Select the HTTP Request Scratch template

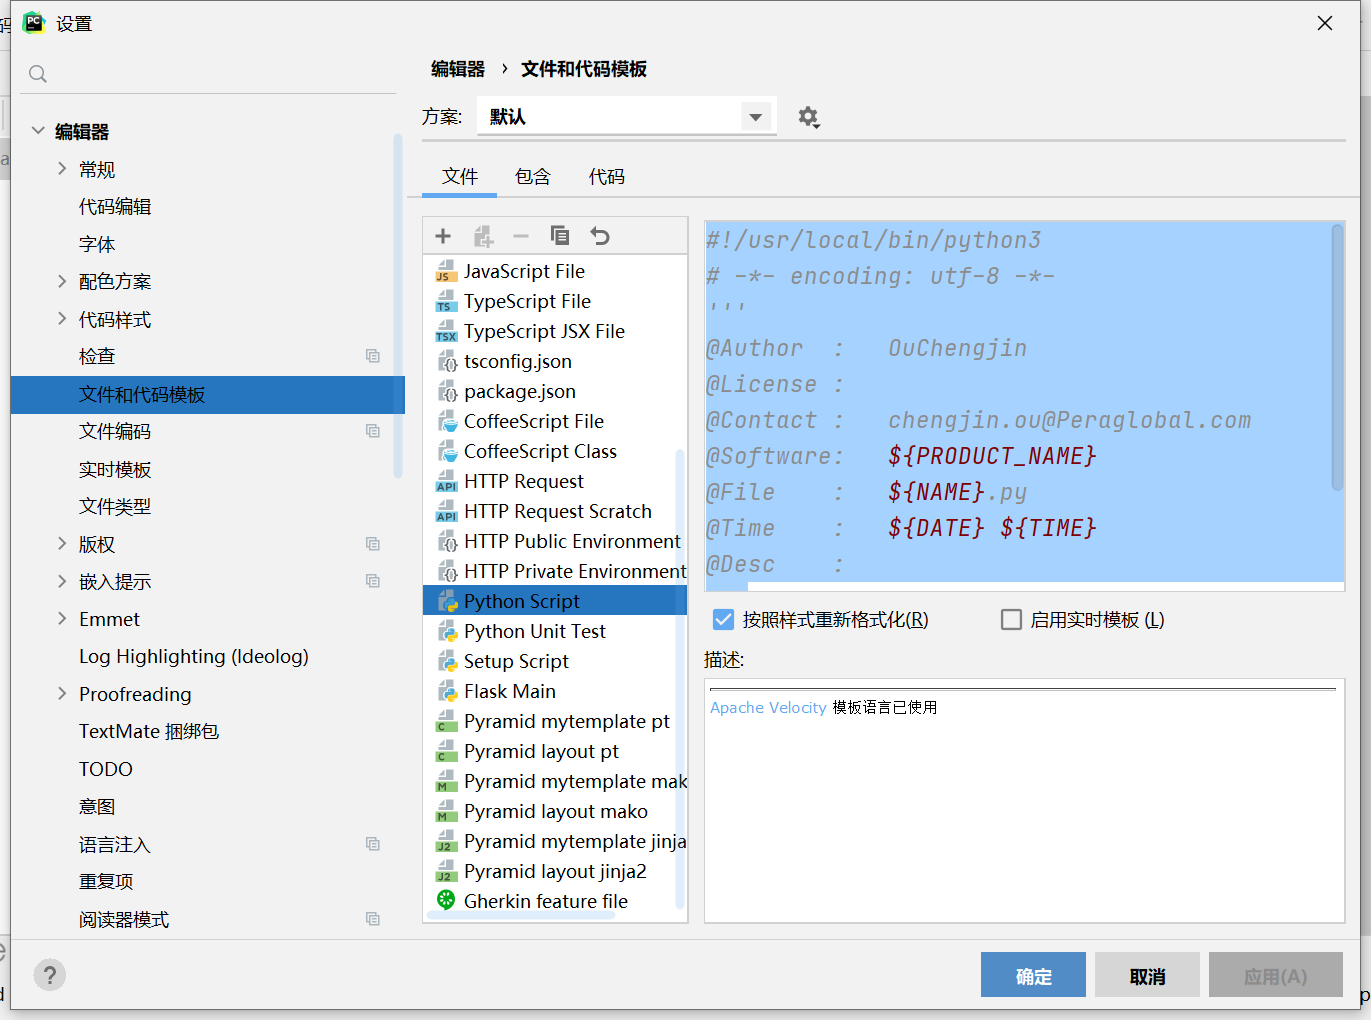tap(555, 511)
